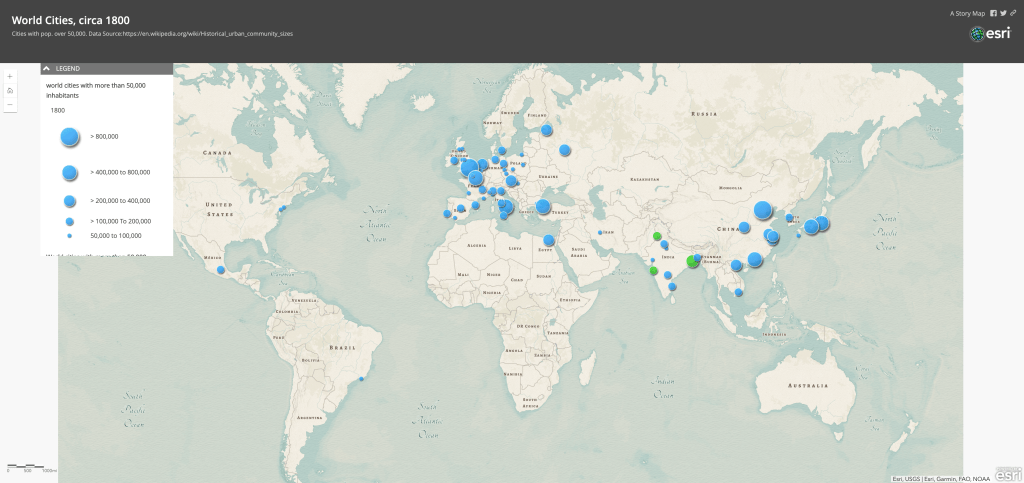
Task: Select the city marker in Egypt
Action: (549, 240)
